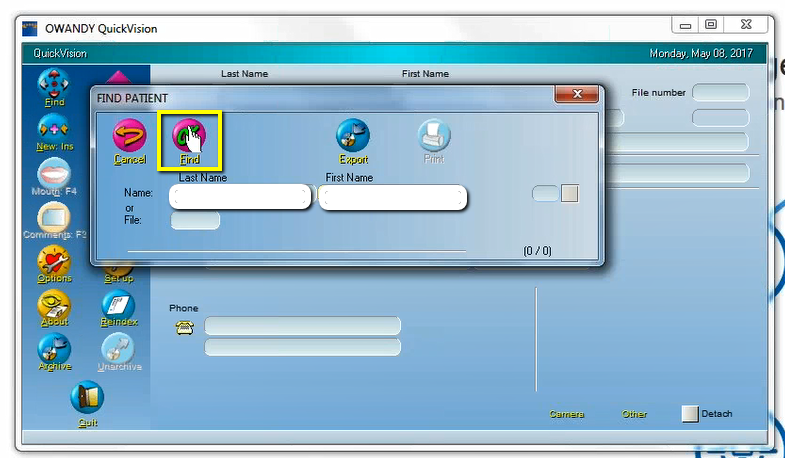Tick the square checkbox in Find Patient
Viewport: 785px width, 458px height.
tap(570, 194)
